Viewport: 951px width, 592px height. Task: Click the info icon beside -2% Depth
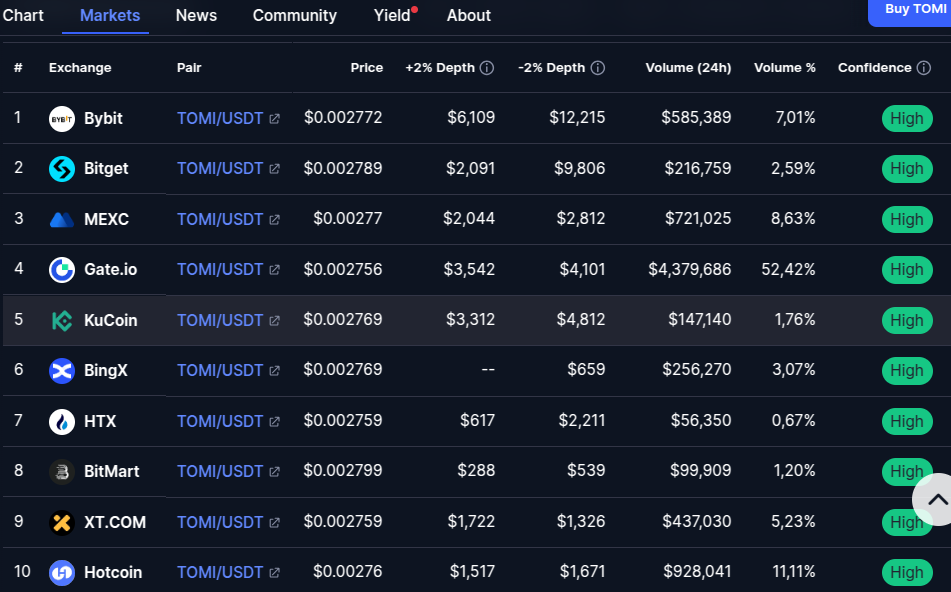[598, 68]
